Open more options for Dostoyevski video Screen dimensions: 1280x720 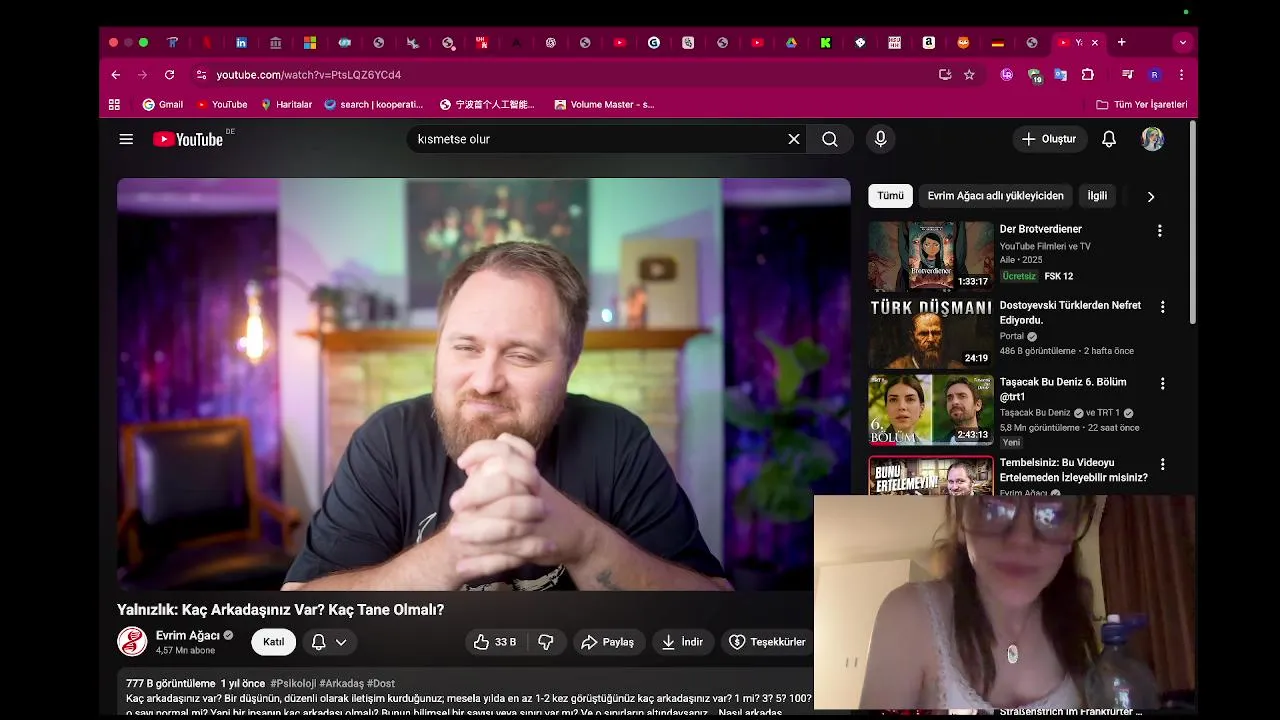pyautogui.click(x=1162, y=307)
